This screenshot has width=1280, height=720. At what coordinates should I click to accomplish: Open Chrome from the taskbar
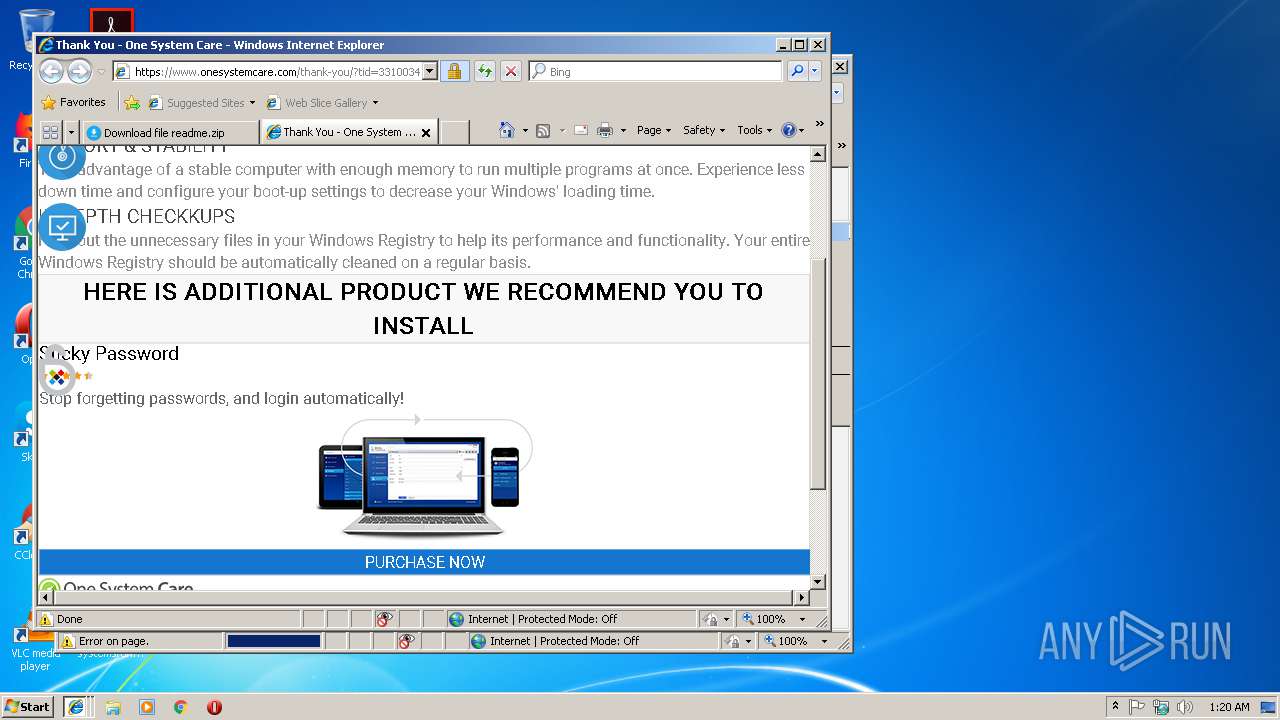click(x=181, y=707)
